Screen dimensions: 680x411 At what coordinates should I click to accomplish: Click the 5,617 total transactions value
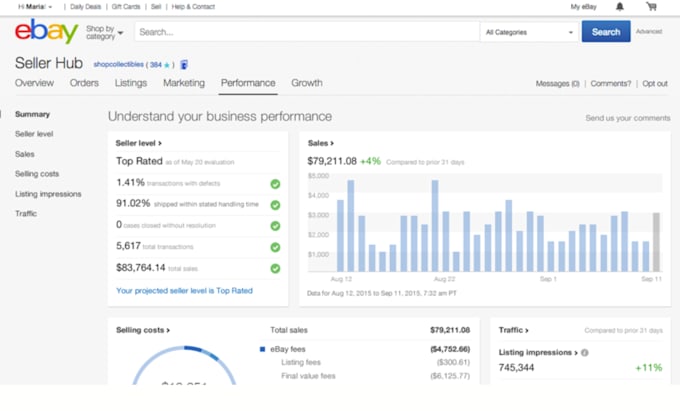128,246
